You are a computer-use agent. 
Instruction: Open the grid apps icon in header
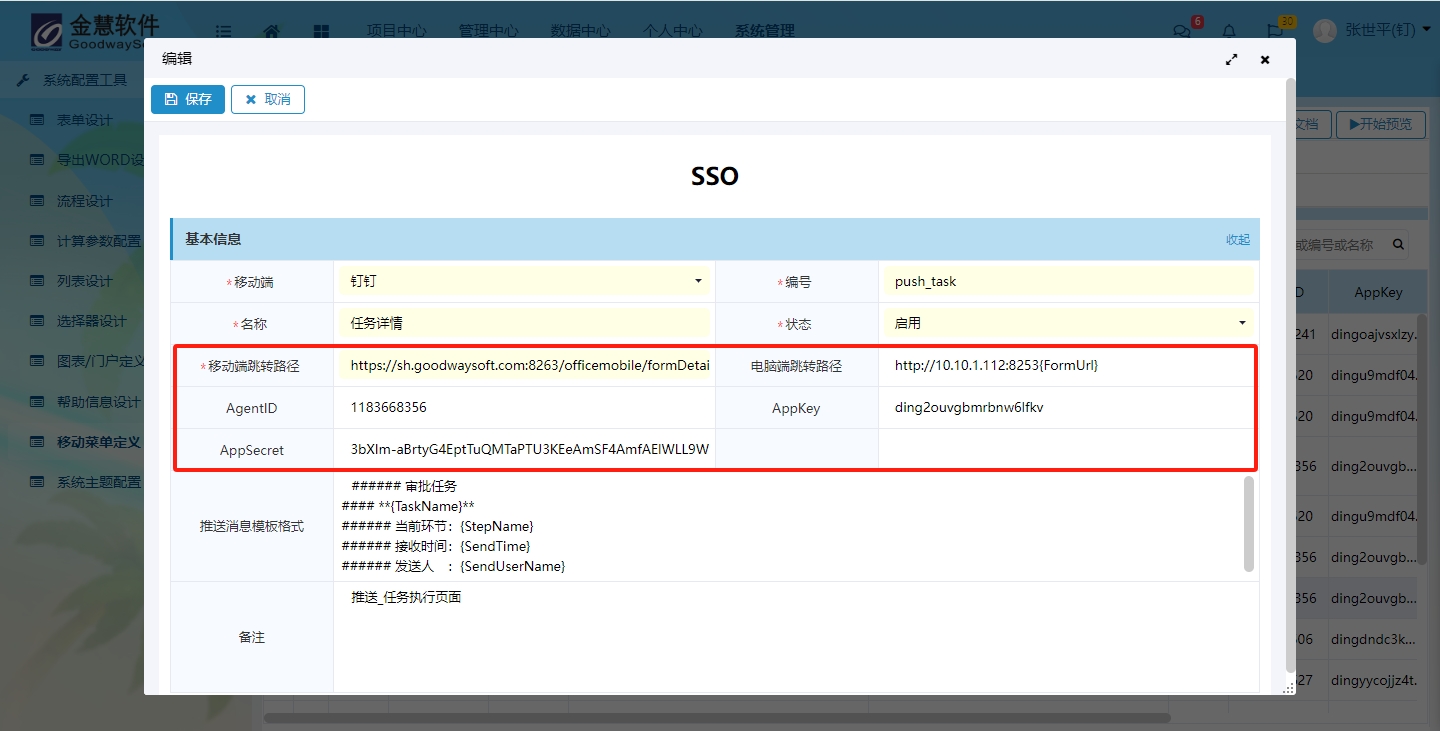coord(321,31)
